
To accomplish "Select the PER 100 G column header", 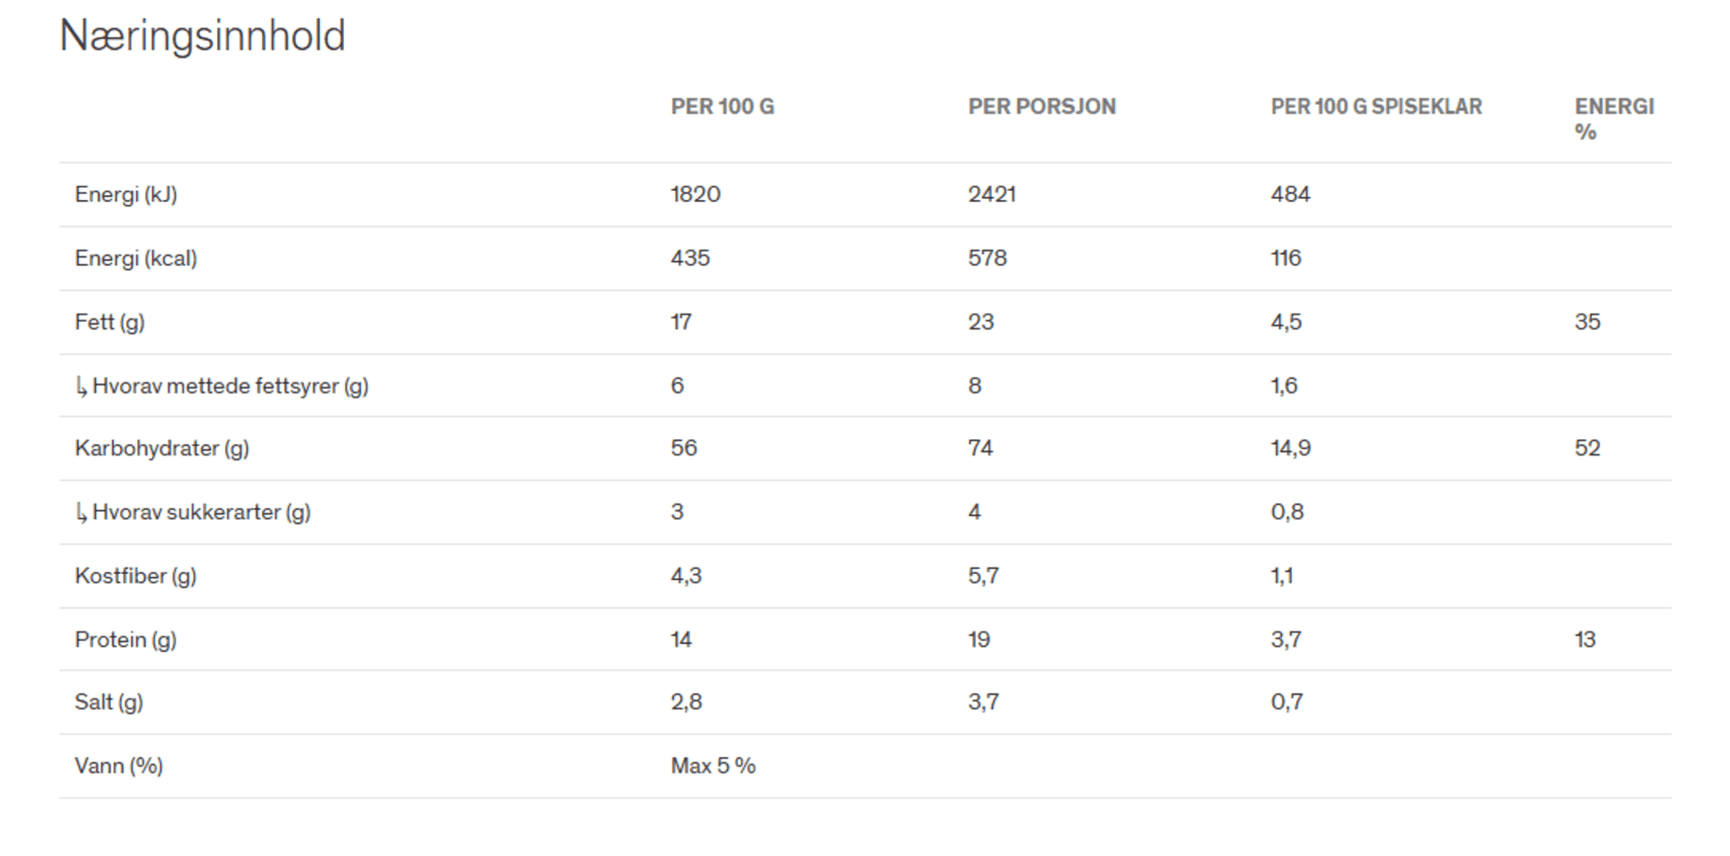I will (x=722, y=106).
